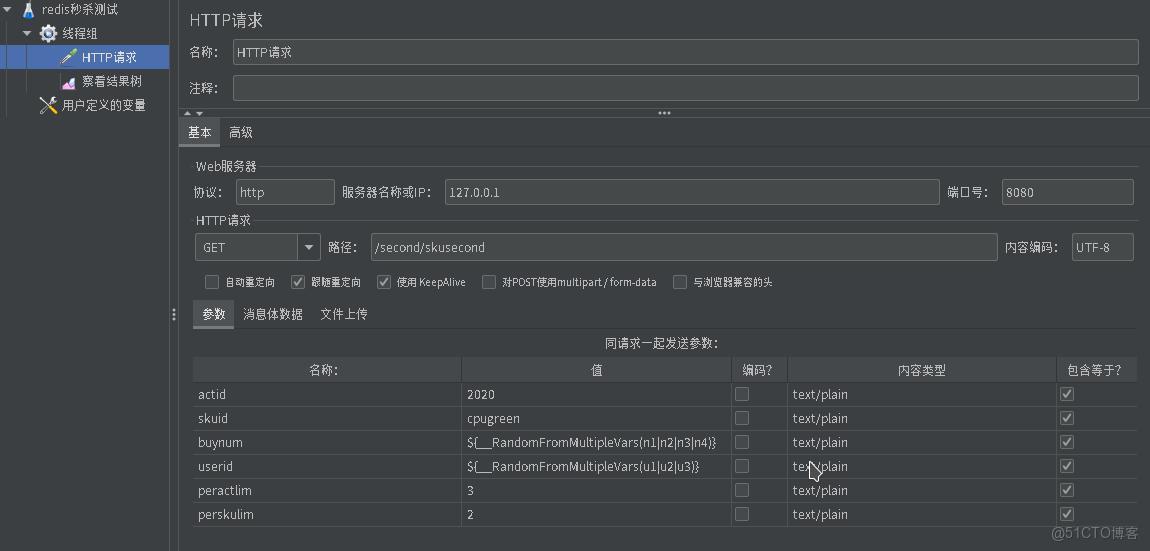This screenshot has width=1150, height=551.
Task: Click the 值 column header
Action: (596, 371)
